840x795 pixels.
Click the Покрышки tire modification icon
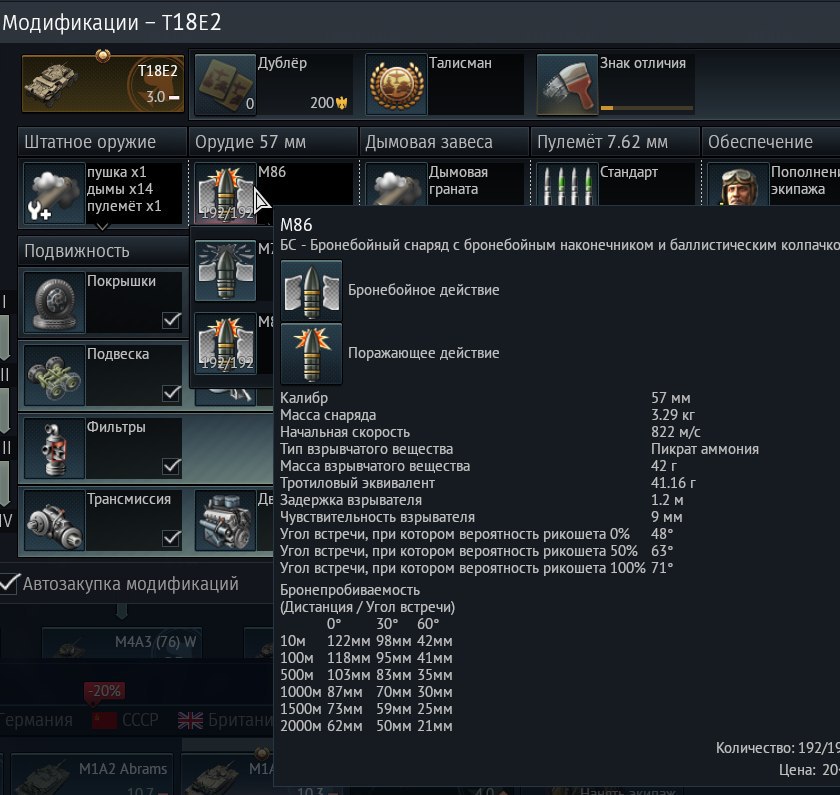coord(54,302)
